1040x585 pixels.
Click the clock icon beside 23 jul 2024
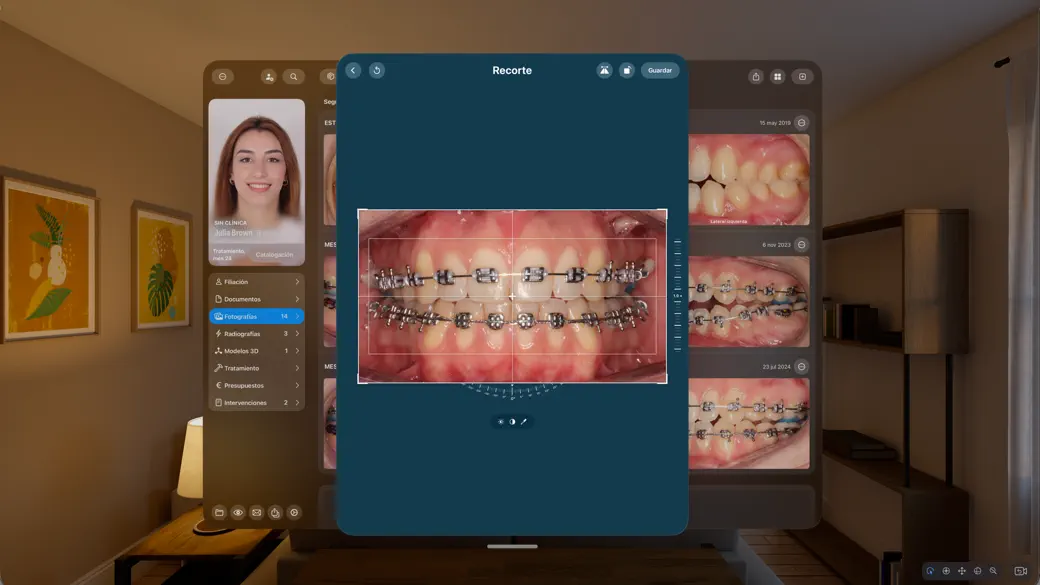point(800,366)
